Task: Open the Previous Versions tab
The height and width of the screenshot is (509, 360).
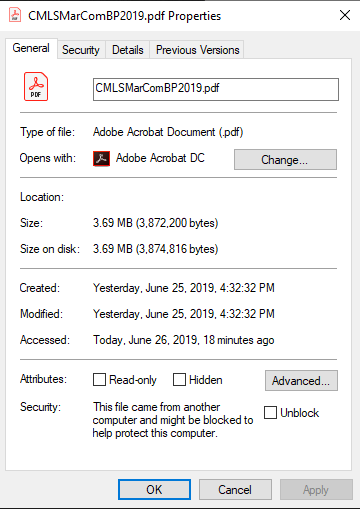Action: click(x=197, y=50)
